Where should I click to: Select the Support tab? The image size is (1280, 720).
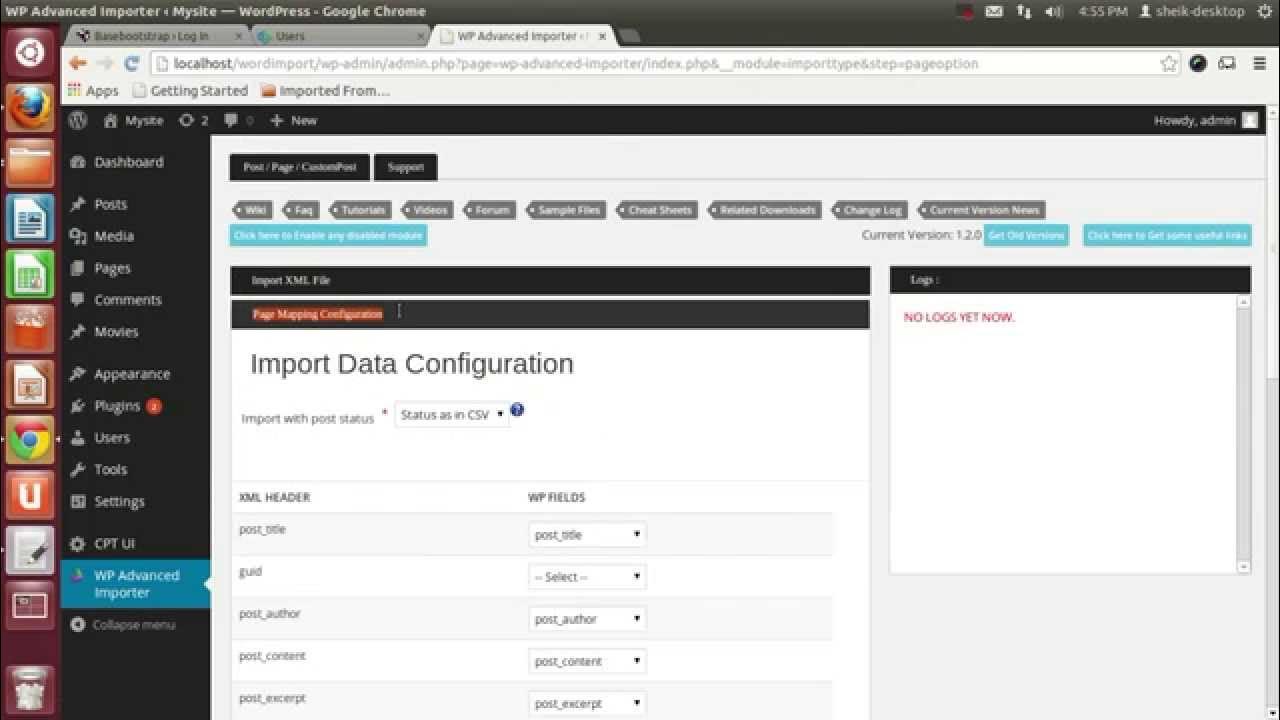coord(405,167)
